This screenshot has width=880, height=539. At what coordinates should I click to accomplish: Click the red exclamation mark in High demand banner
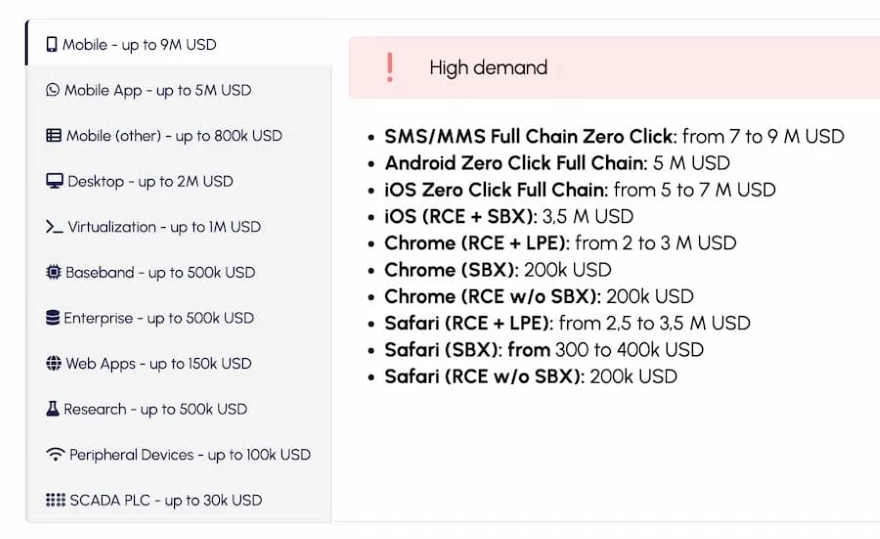pyautogui.click(x=389, y=67)
